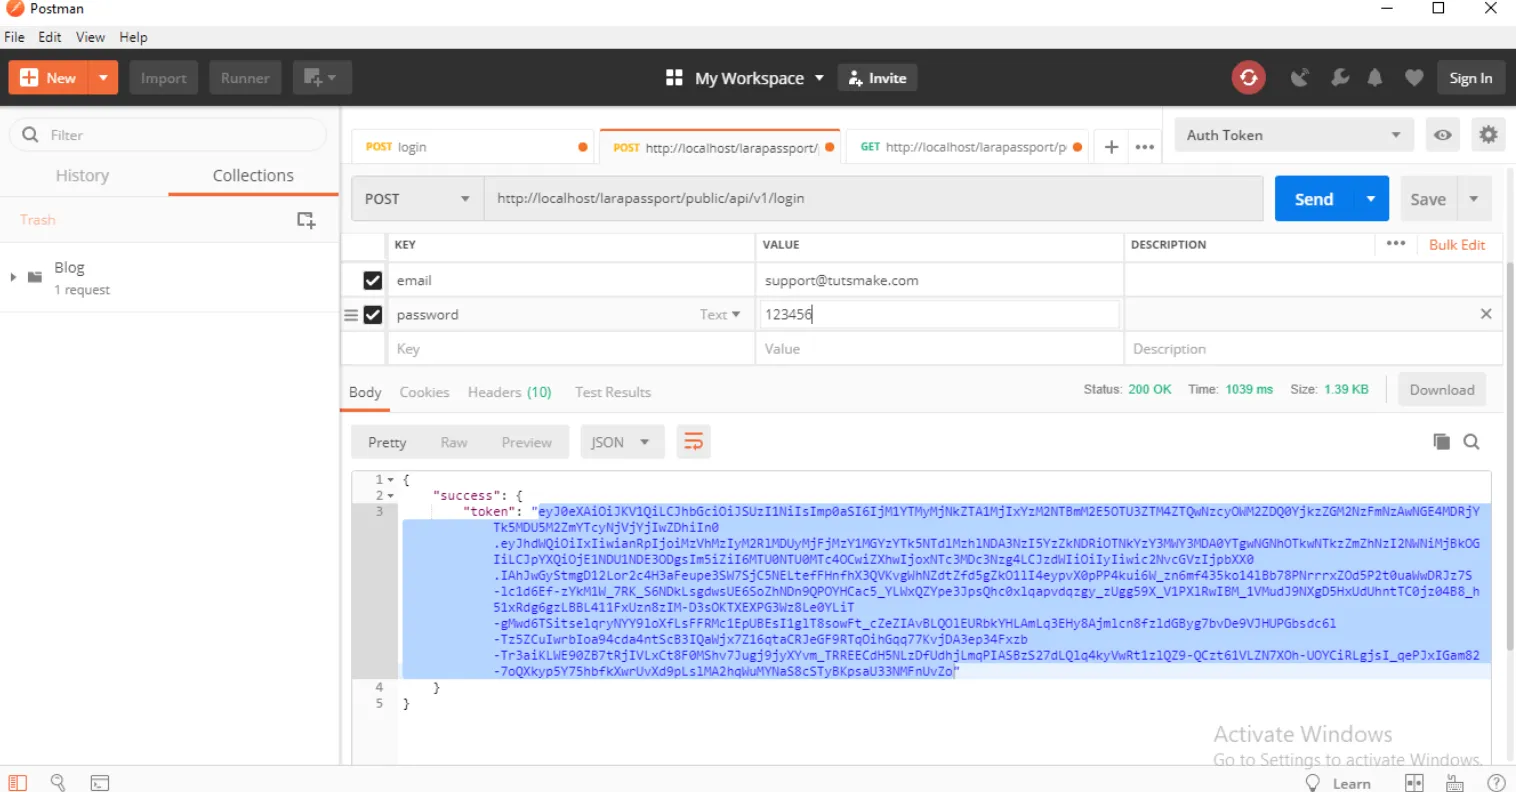
Task: Click the Import button
Action: tap(164, 78)
